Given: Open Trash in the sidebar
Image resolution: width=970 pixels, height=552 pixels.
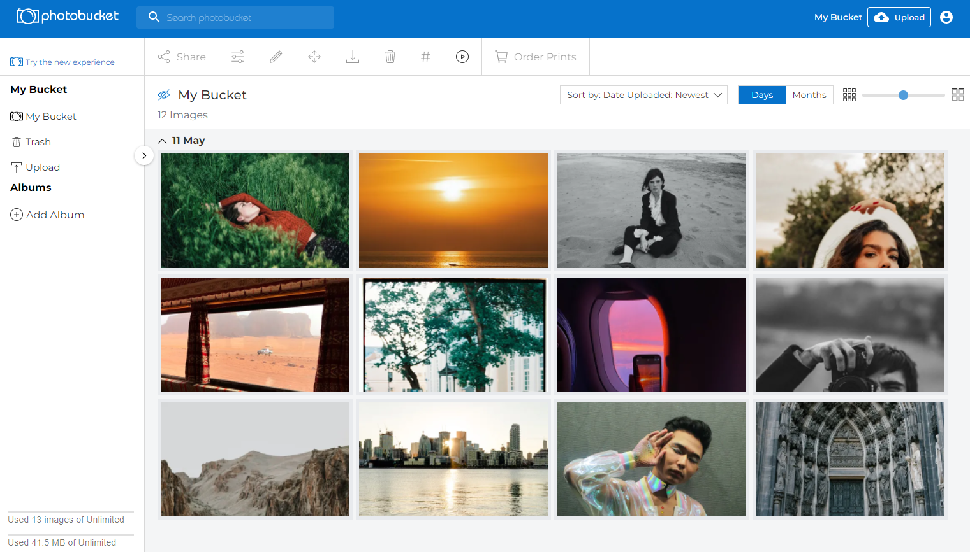Looking at the screenshot, I should tap(31, 142).
